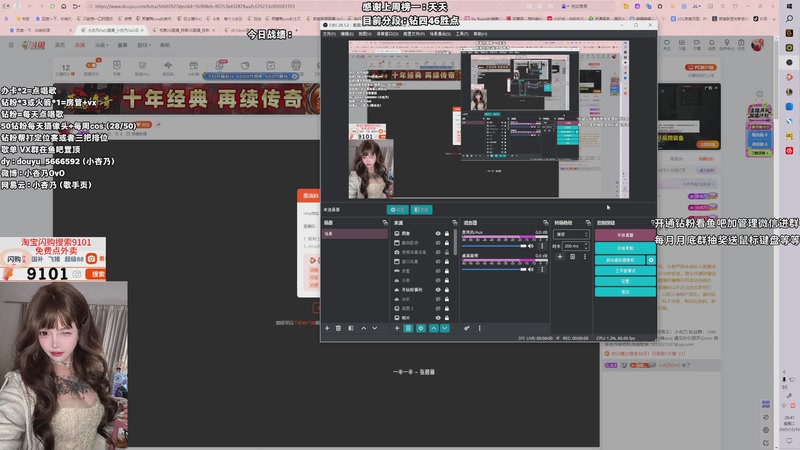
Task: Open scene filters from the scenes toolbar
Action: click(351, 328)
